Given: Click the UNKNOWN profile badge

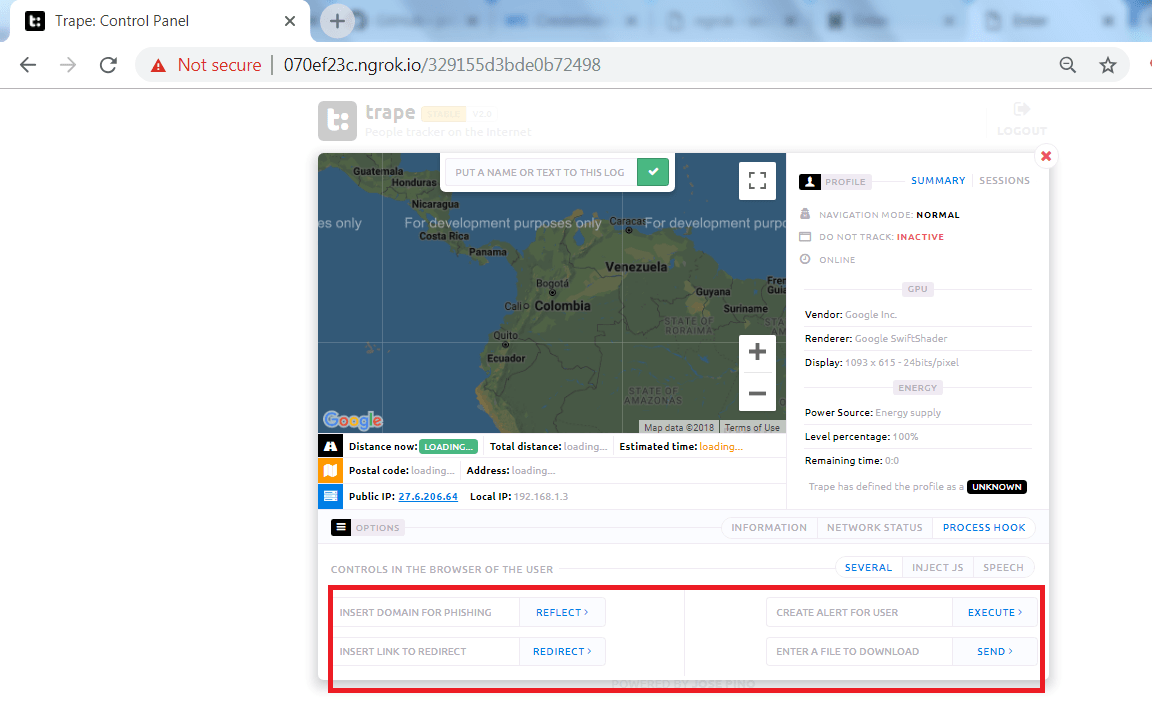Looking at the screenshot, I should tap(997, 486).
